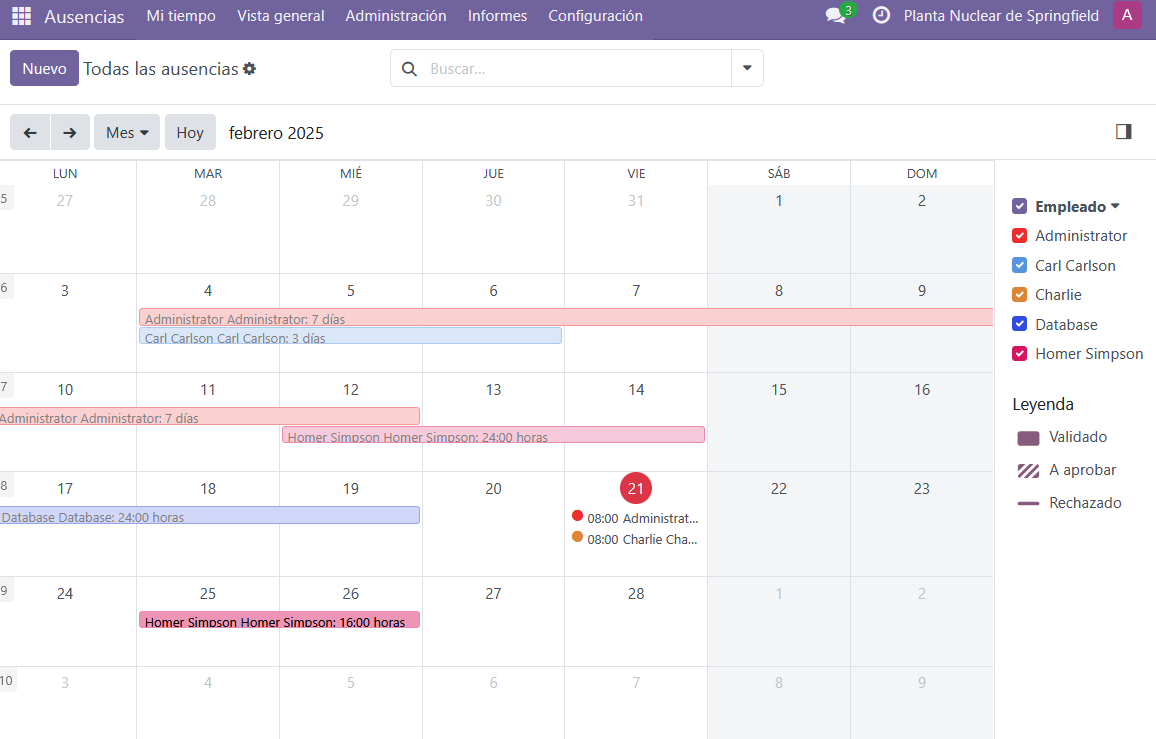Toggle the side panel icon
The height and width of the screenshot is (739, 1156).
click(x=1123, y=132)
